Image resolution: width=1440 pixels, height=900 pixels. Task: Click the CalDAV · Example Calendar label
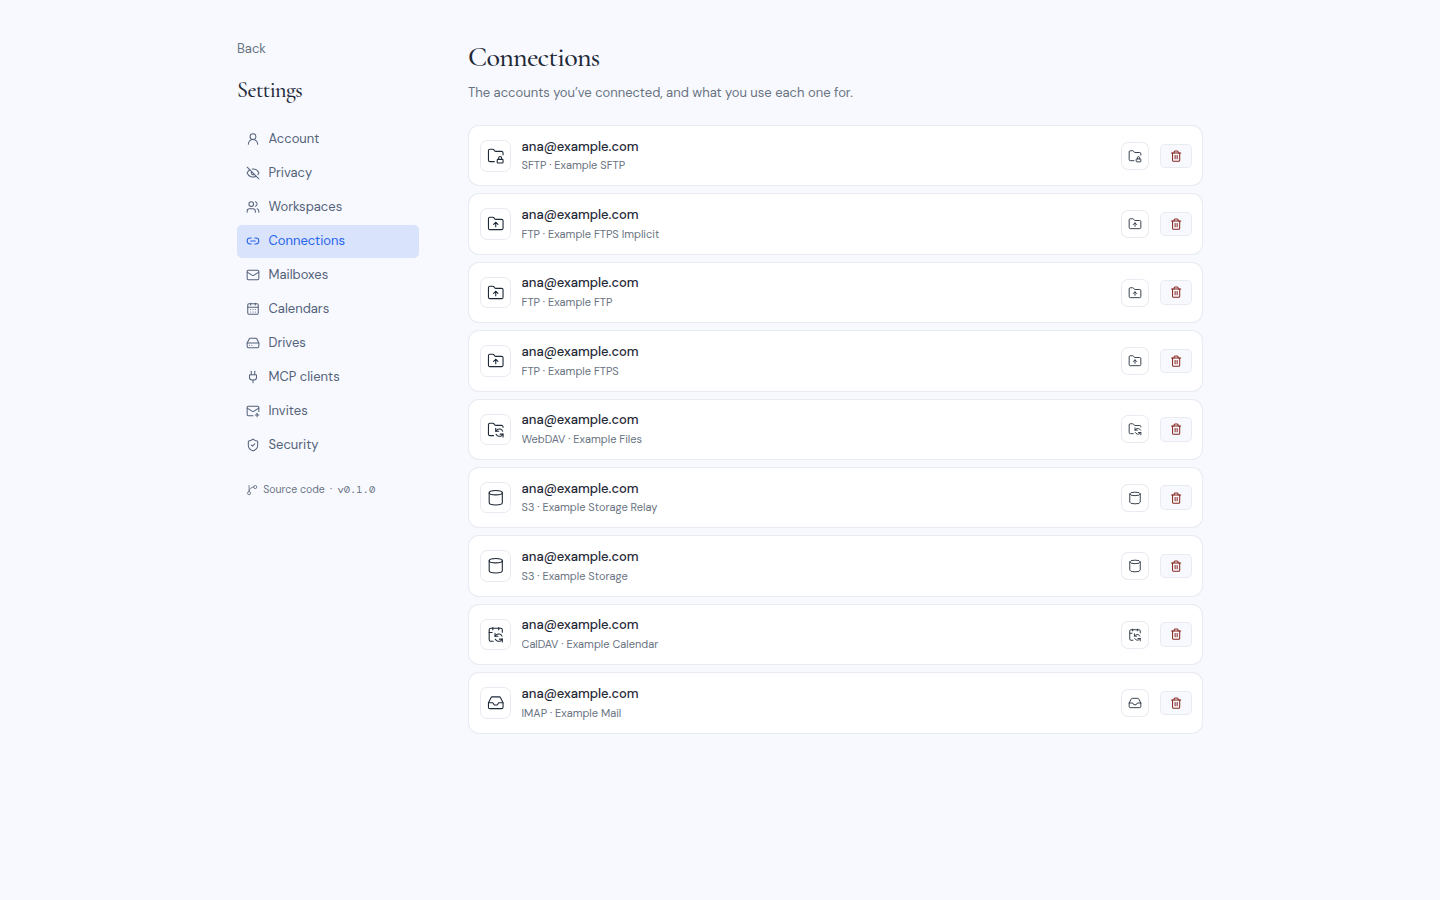pyautogui.click(x=589, y=645)
